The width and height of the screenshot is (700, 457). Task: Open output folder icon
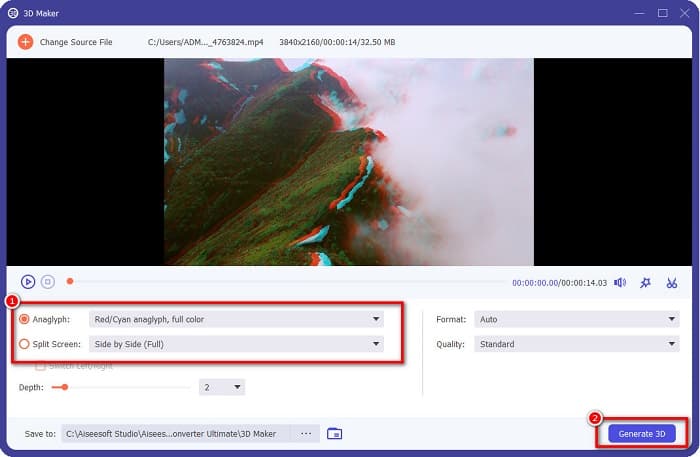[x=335, y=433]
